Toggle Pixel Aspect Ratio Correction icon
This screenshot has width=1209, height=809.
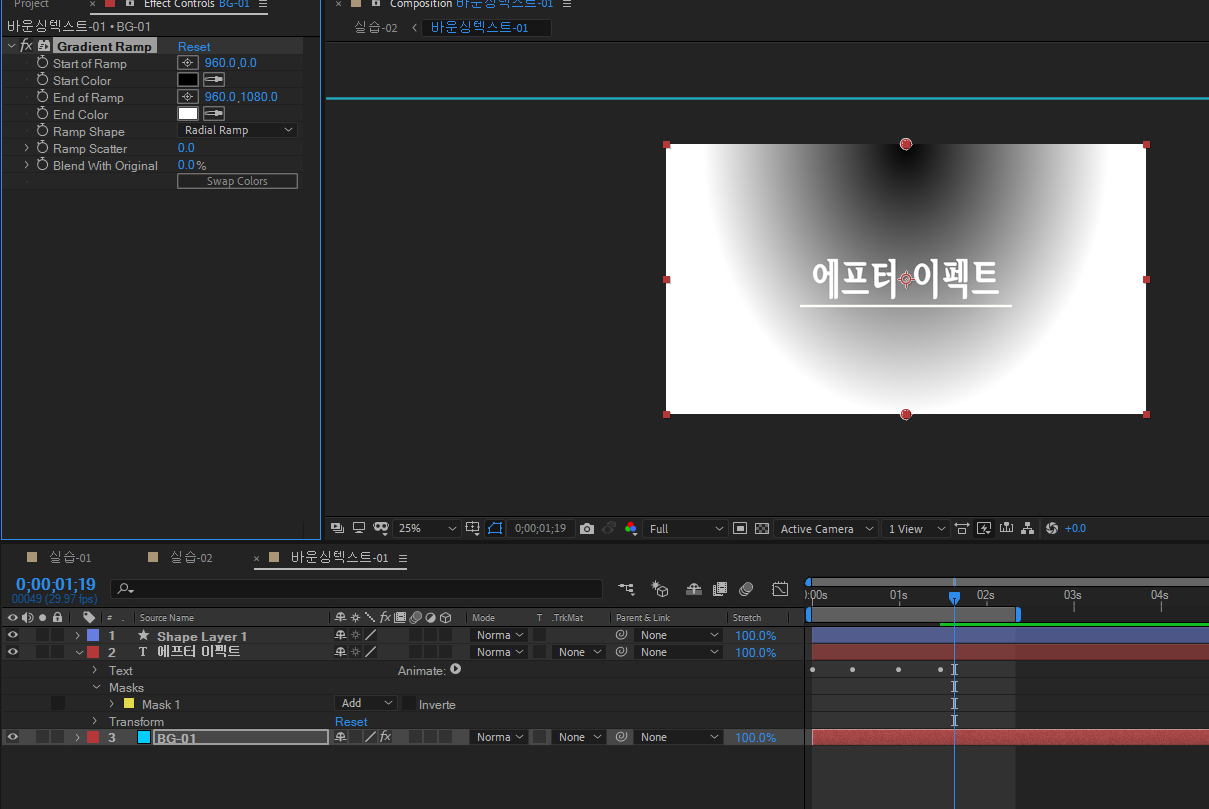click(962, 528)
